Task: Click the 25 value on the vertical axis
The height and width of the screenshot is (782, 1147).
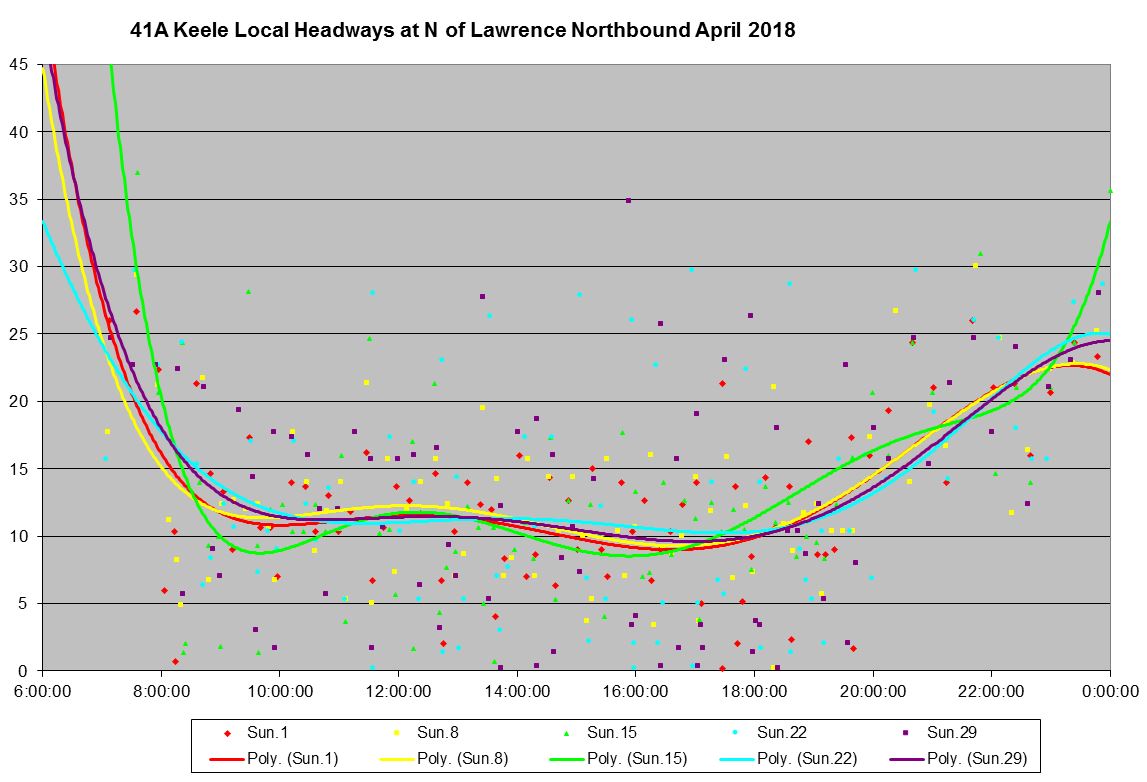Action: coord(18,334)
